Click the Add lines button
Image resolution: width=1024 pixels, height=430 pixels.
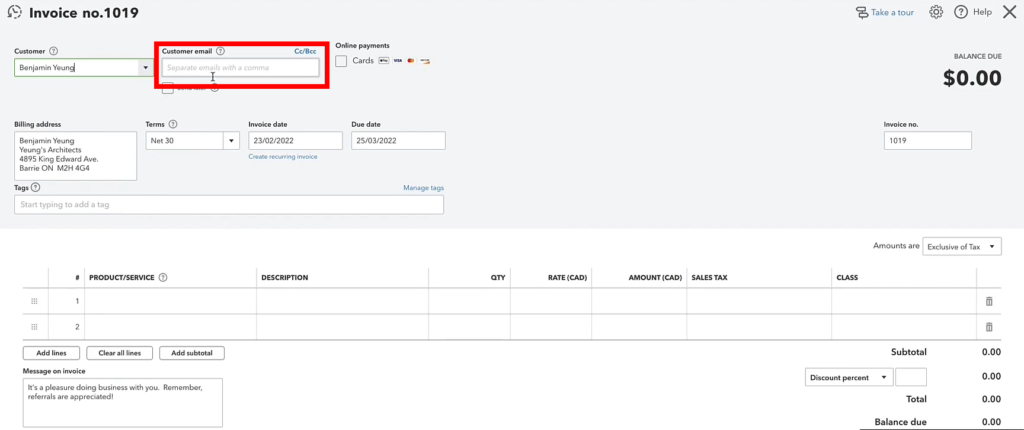pos(51,353)
